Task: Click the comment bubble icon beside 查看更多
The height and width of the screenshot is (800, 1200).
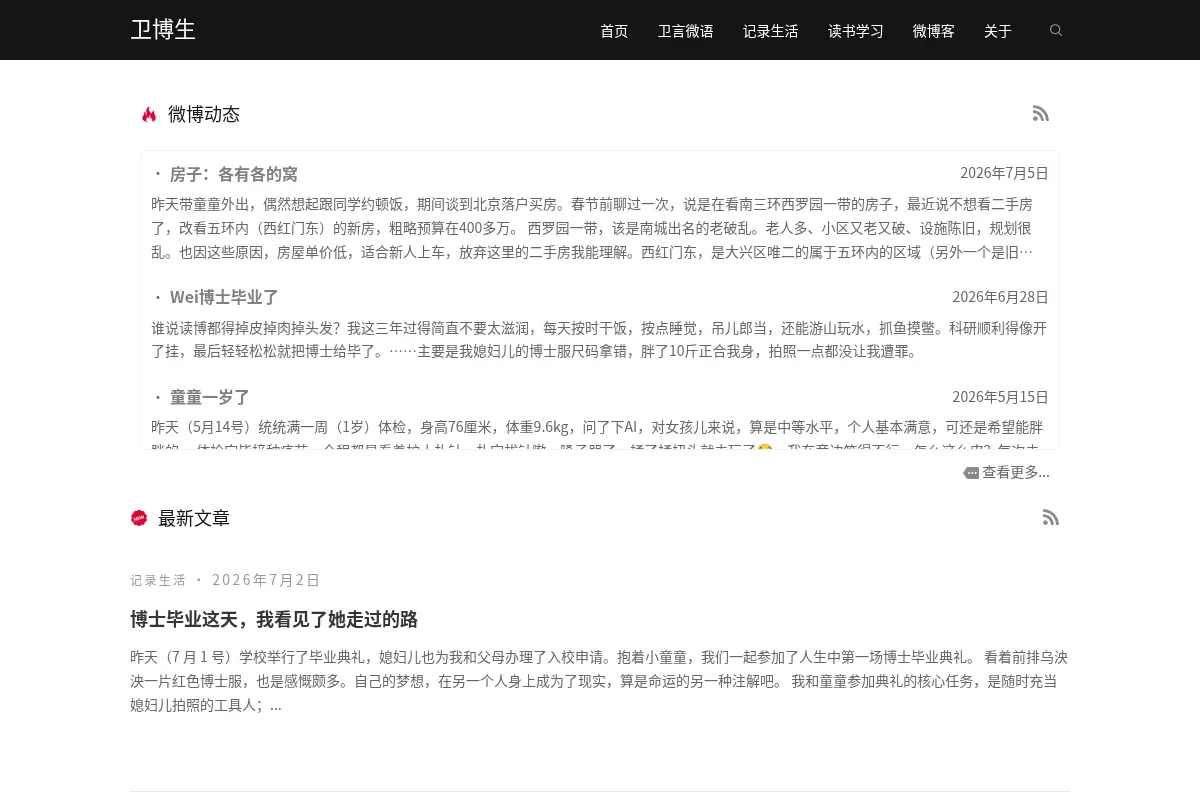Action: 971,473
